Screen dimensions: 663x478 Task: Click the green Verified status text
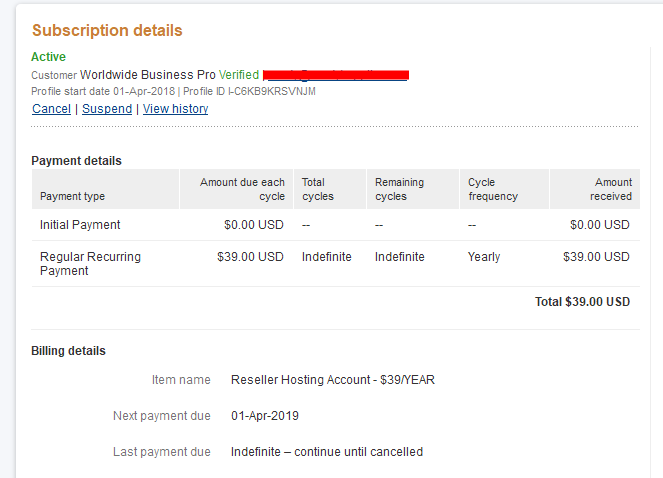(x=239, y=75)
